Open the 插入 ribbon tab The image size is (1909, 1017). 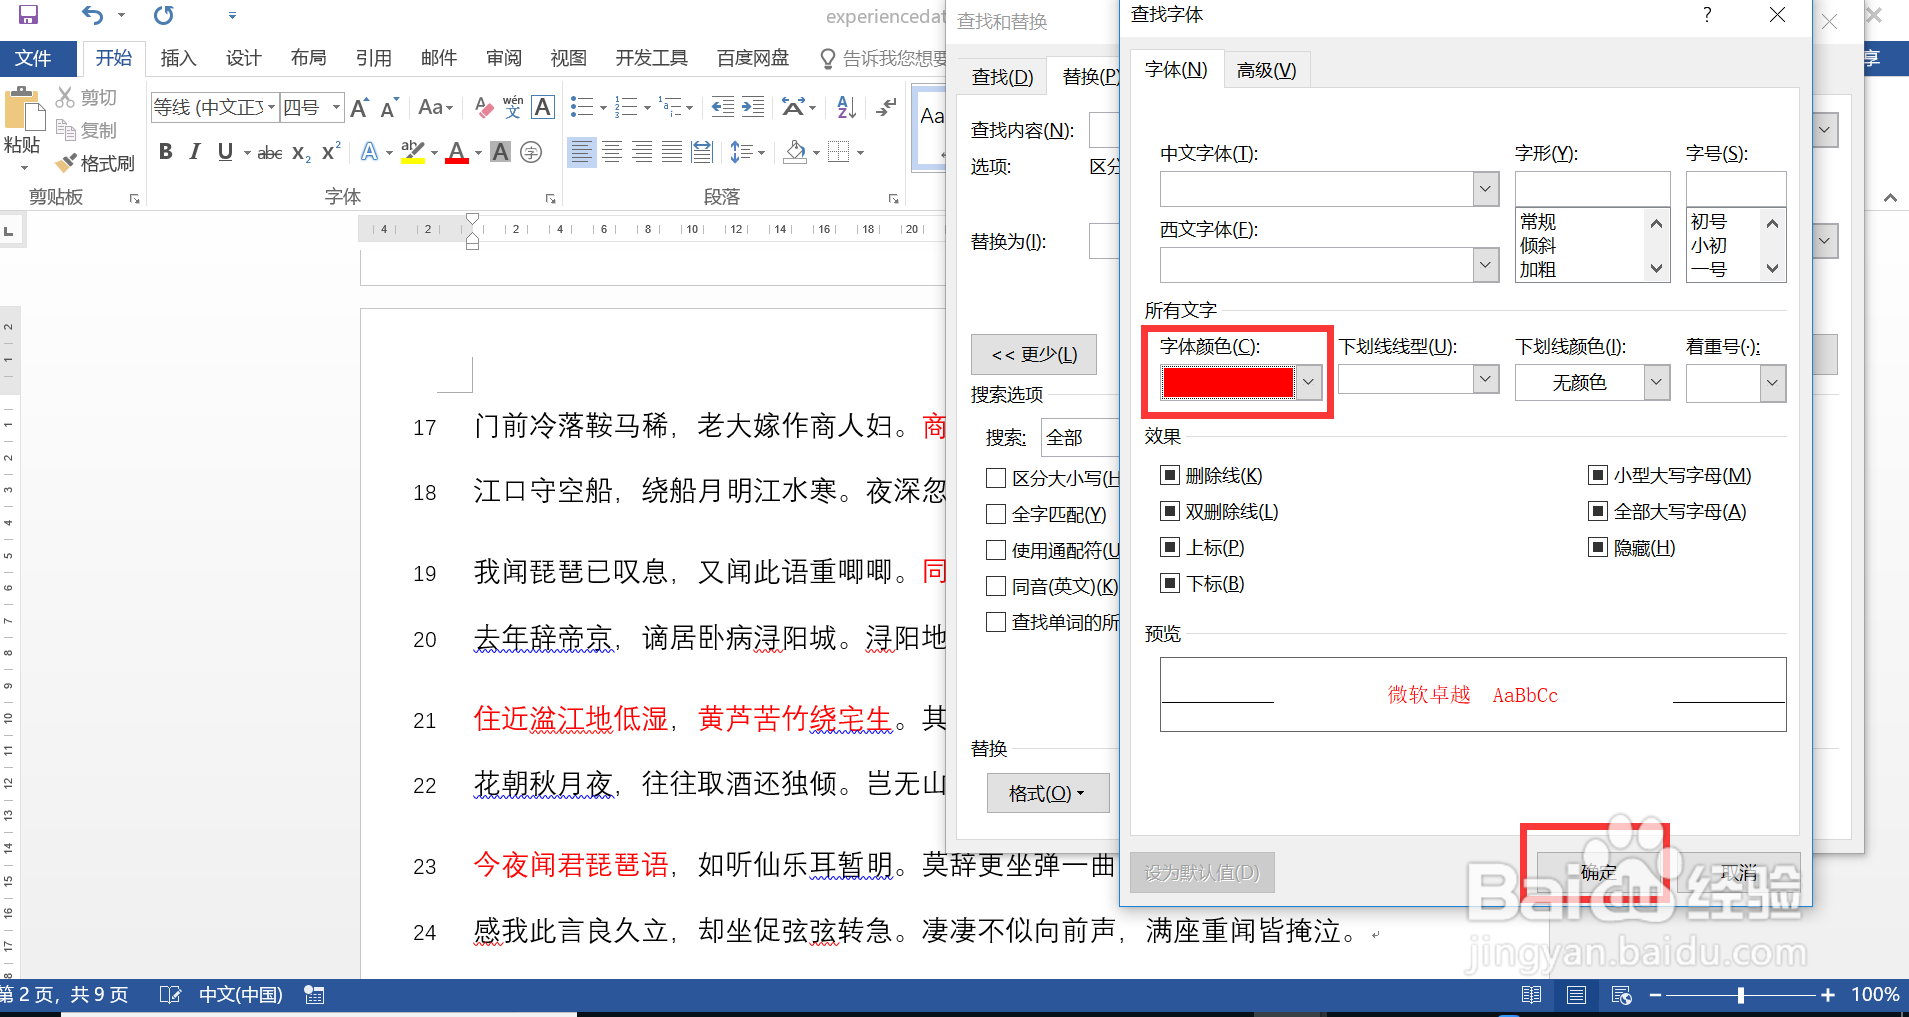coord(178,58)
